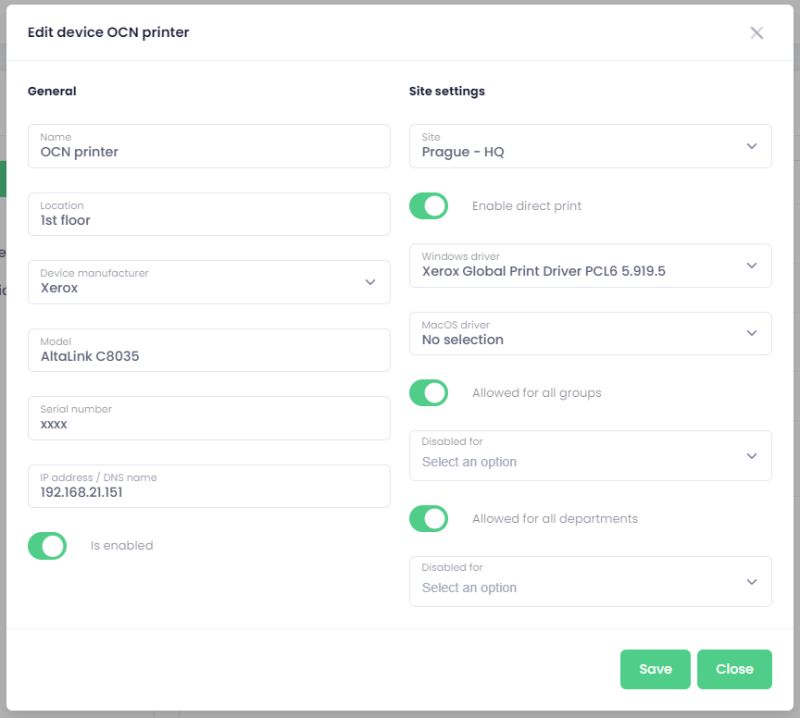This screenshot has width=800, height=718.
Task: Click the chevron arrow in Site field
Action: (752, 146)
